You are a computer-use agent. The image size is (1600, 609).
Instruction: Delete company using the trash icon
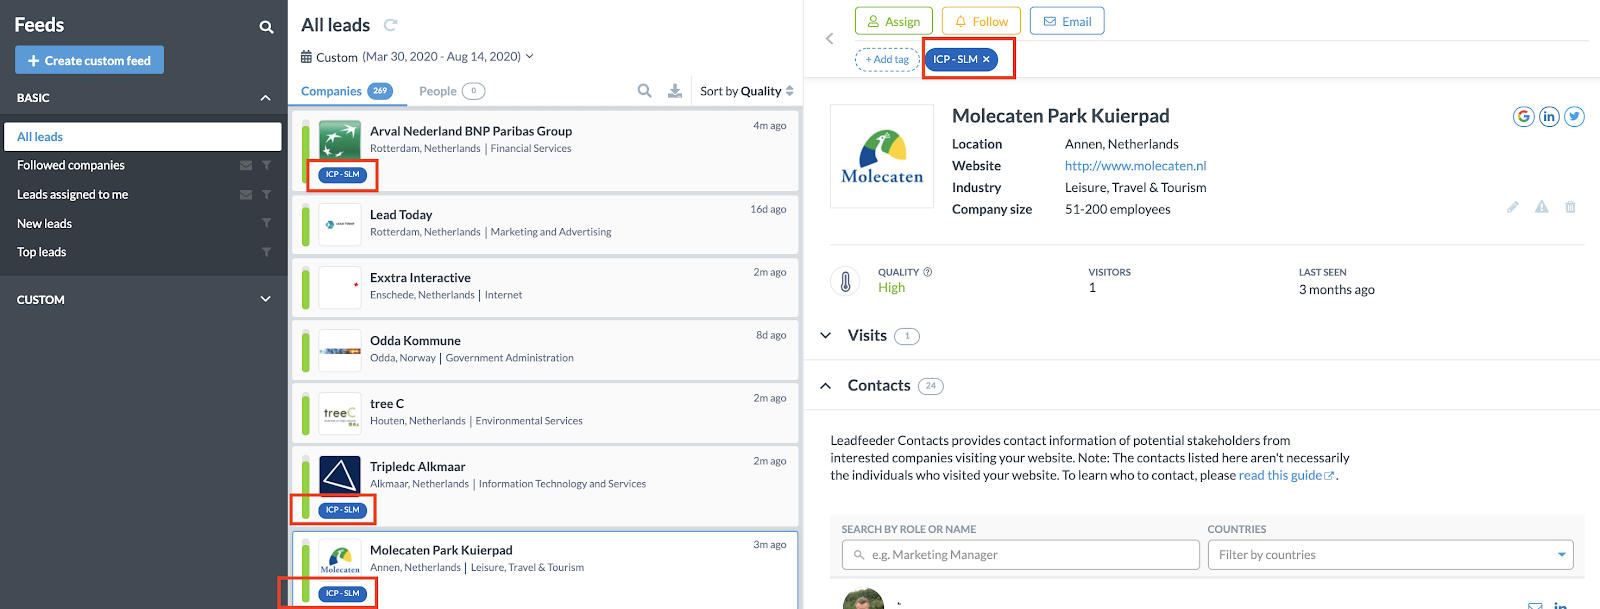(1570, 207)
